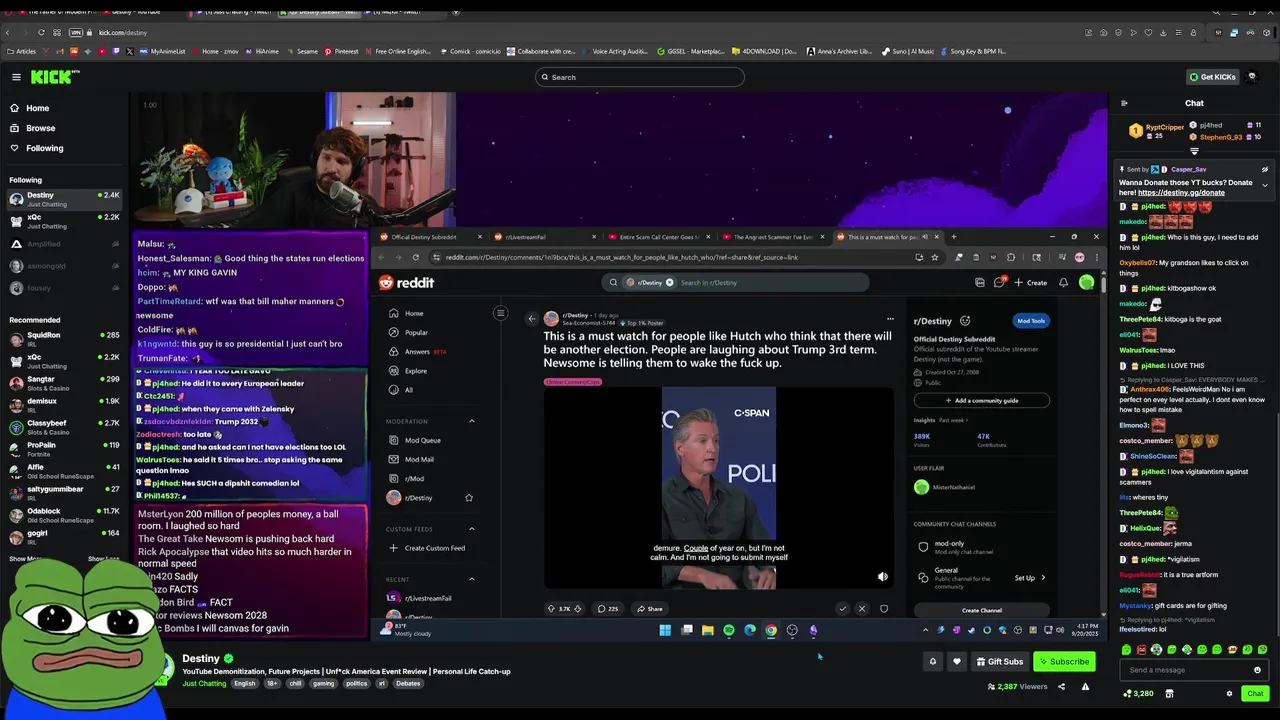Open Reddit chat icon
Image resolution: width=1280 pixels, height=720 pixels.
(x=998, y=283)
